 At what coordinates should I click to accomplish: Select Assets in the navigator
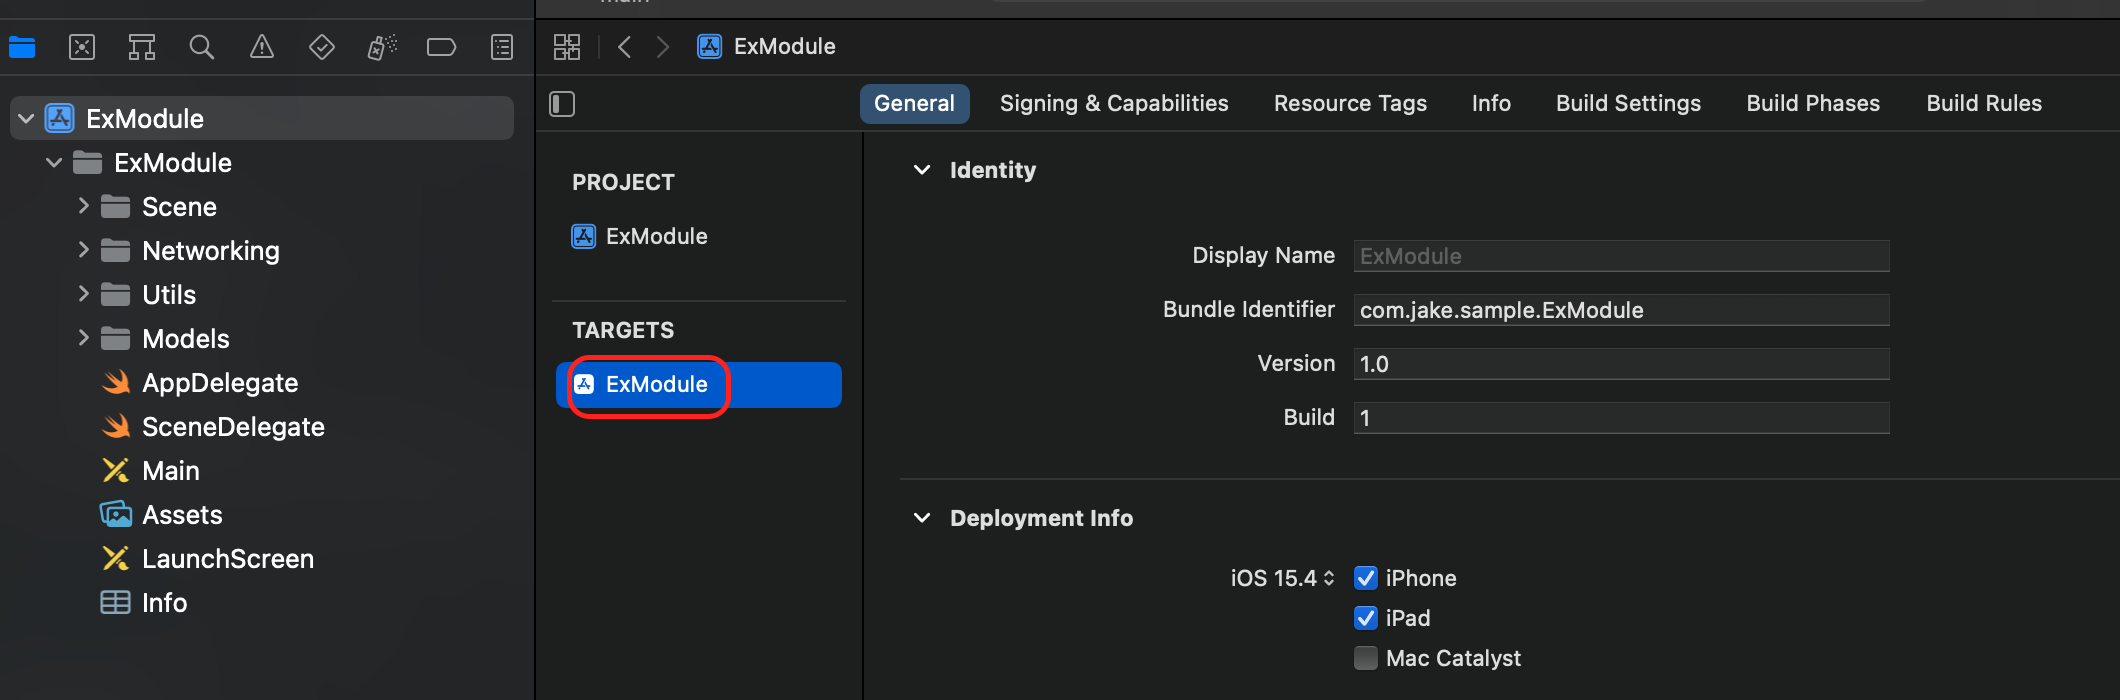[x=182, y=515]
